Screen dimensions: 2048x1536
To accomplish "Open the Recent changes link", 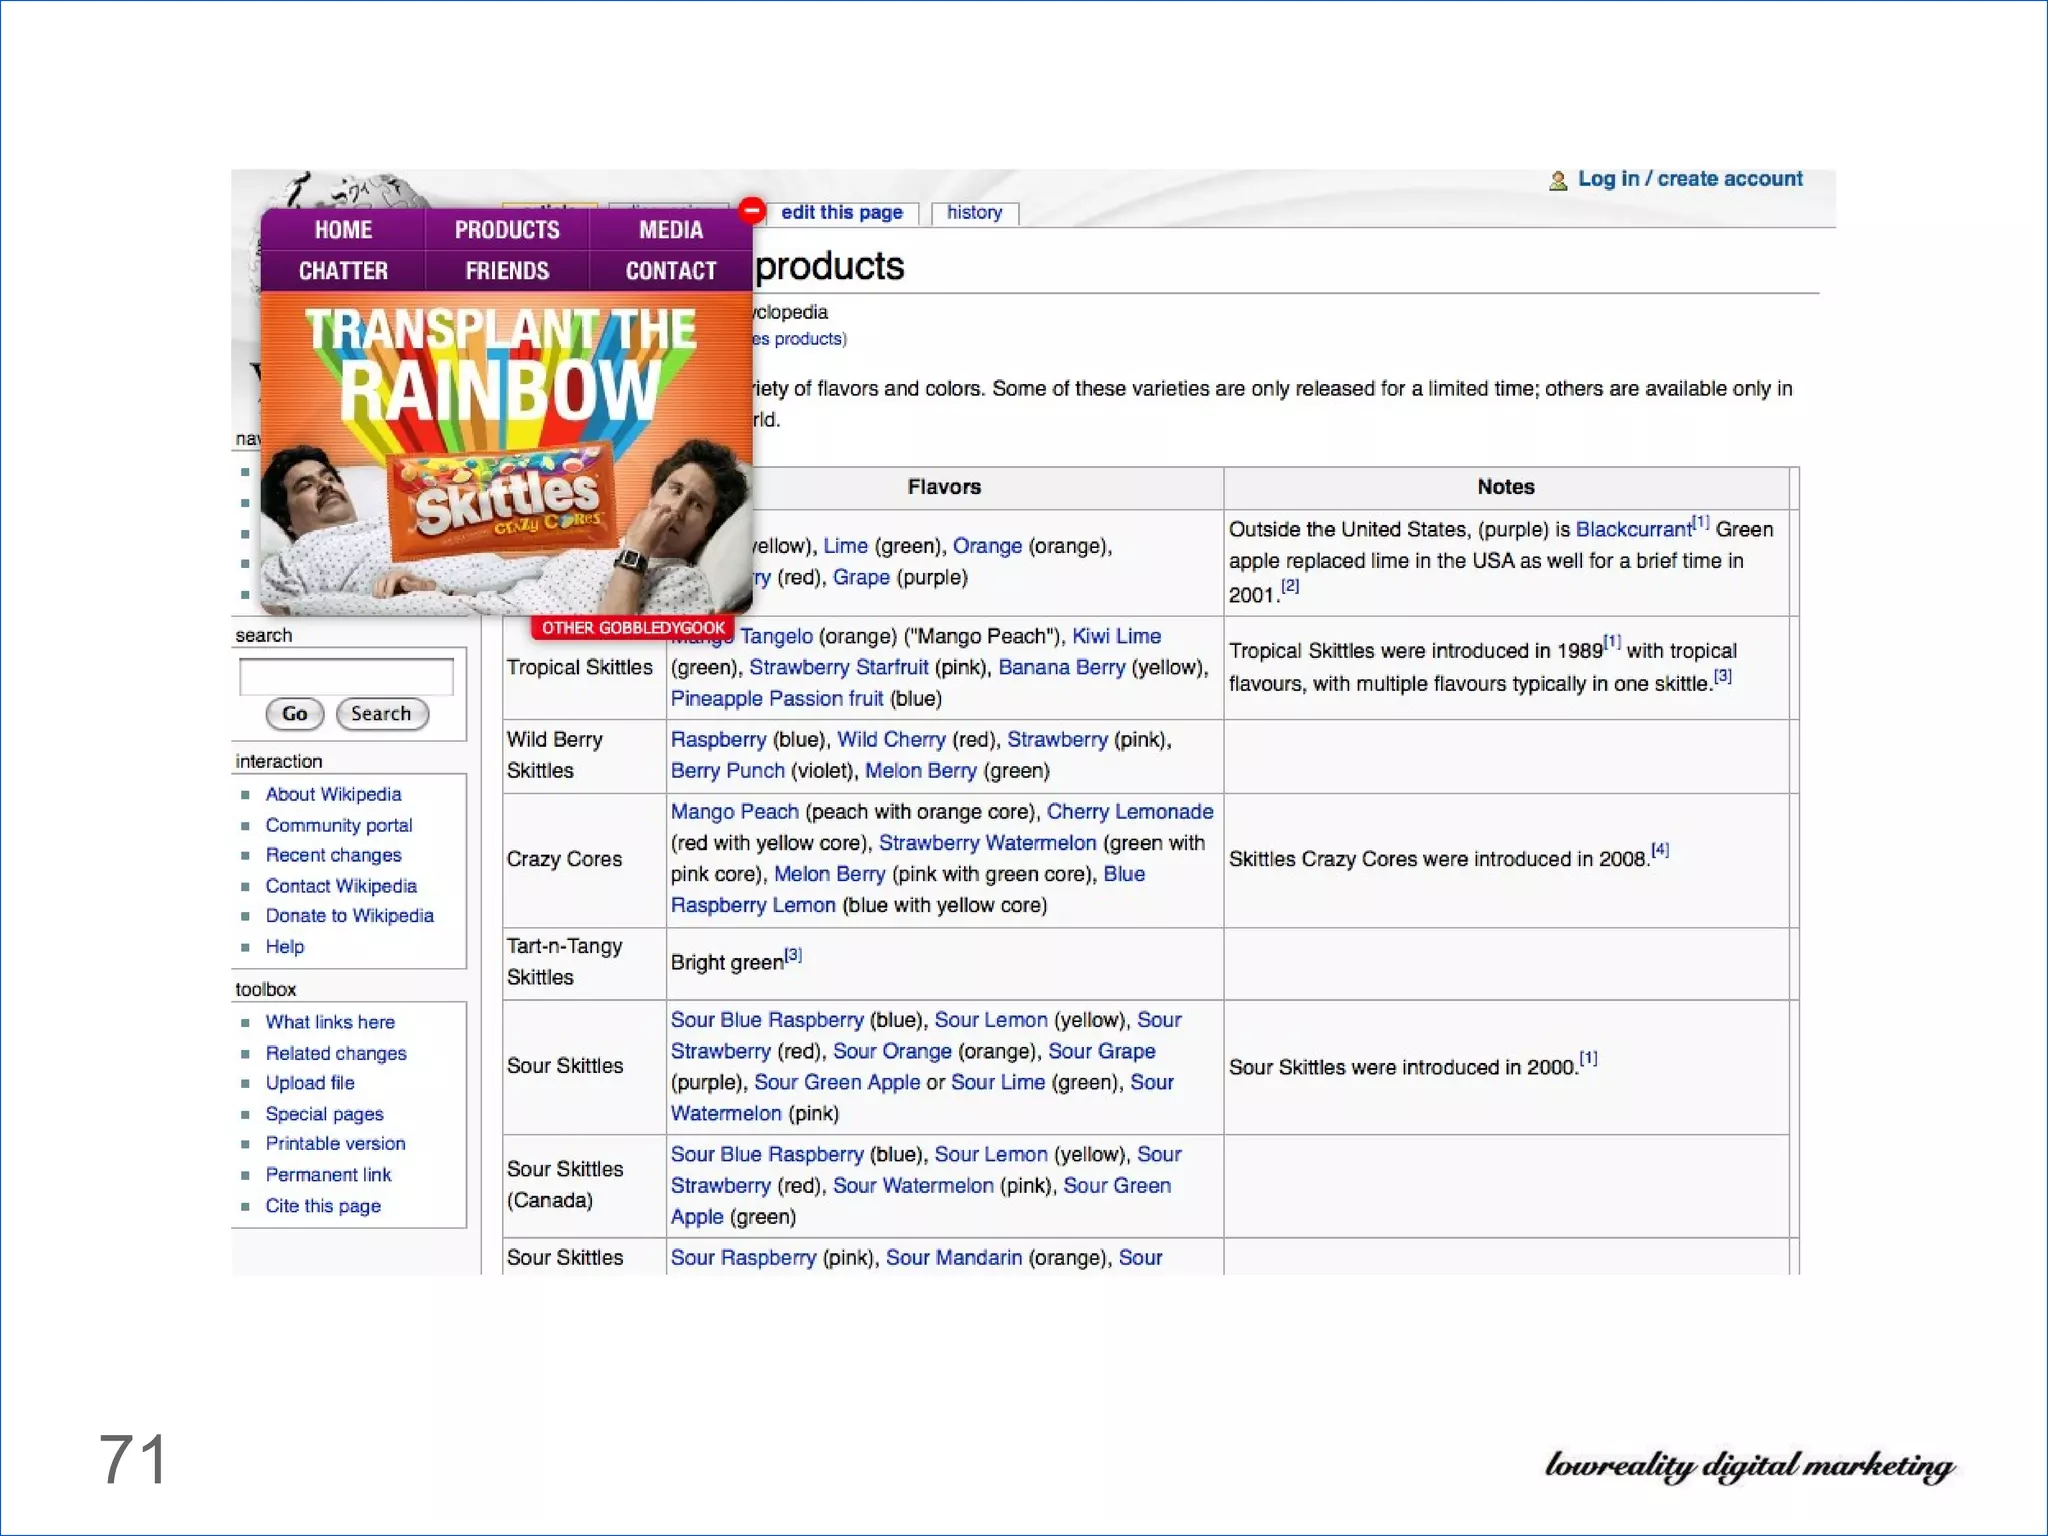I will [333, 855].
